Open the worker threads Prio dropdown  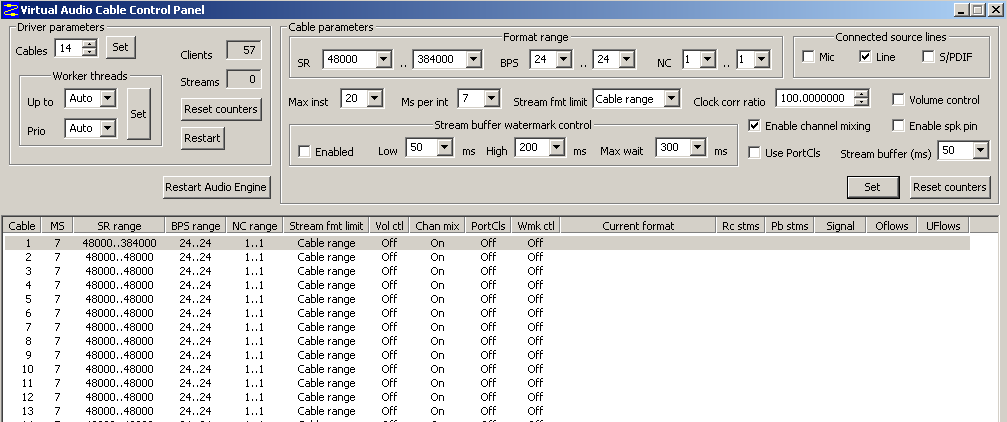click(109, 128)
